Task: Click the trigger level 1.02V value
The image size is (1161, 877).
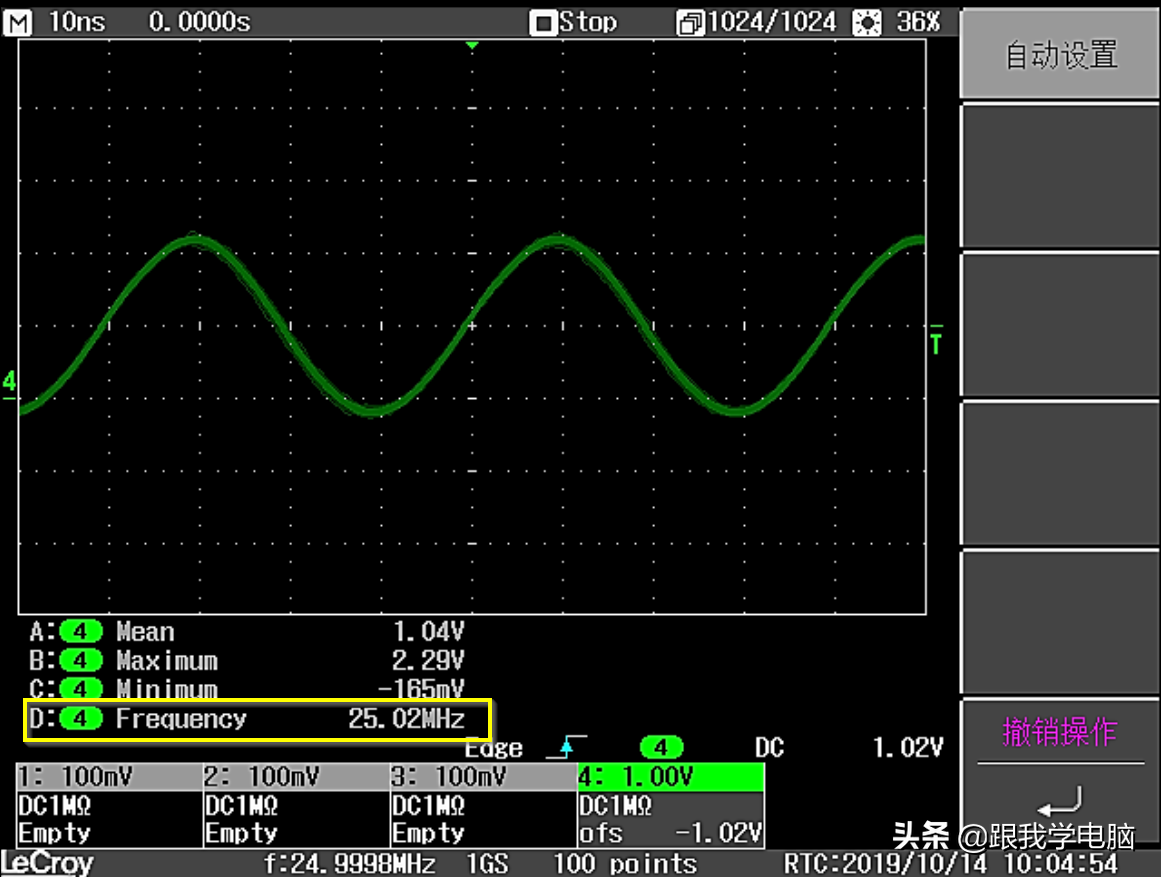Action: [x=908, y=747]
